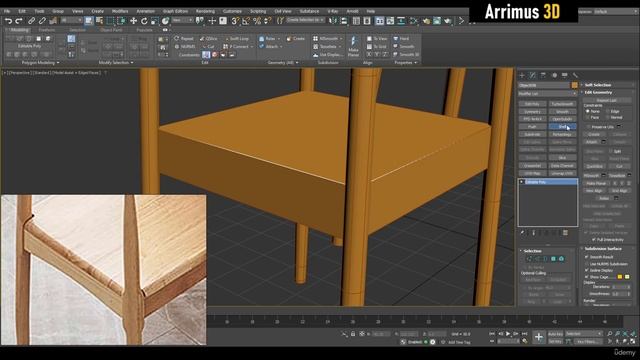Screen dimensions: 640x360
Task: Open the Rendering menu
Action: point(205,11)
